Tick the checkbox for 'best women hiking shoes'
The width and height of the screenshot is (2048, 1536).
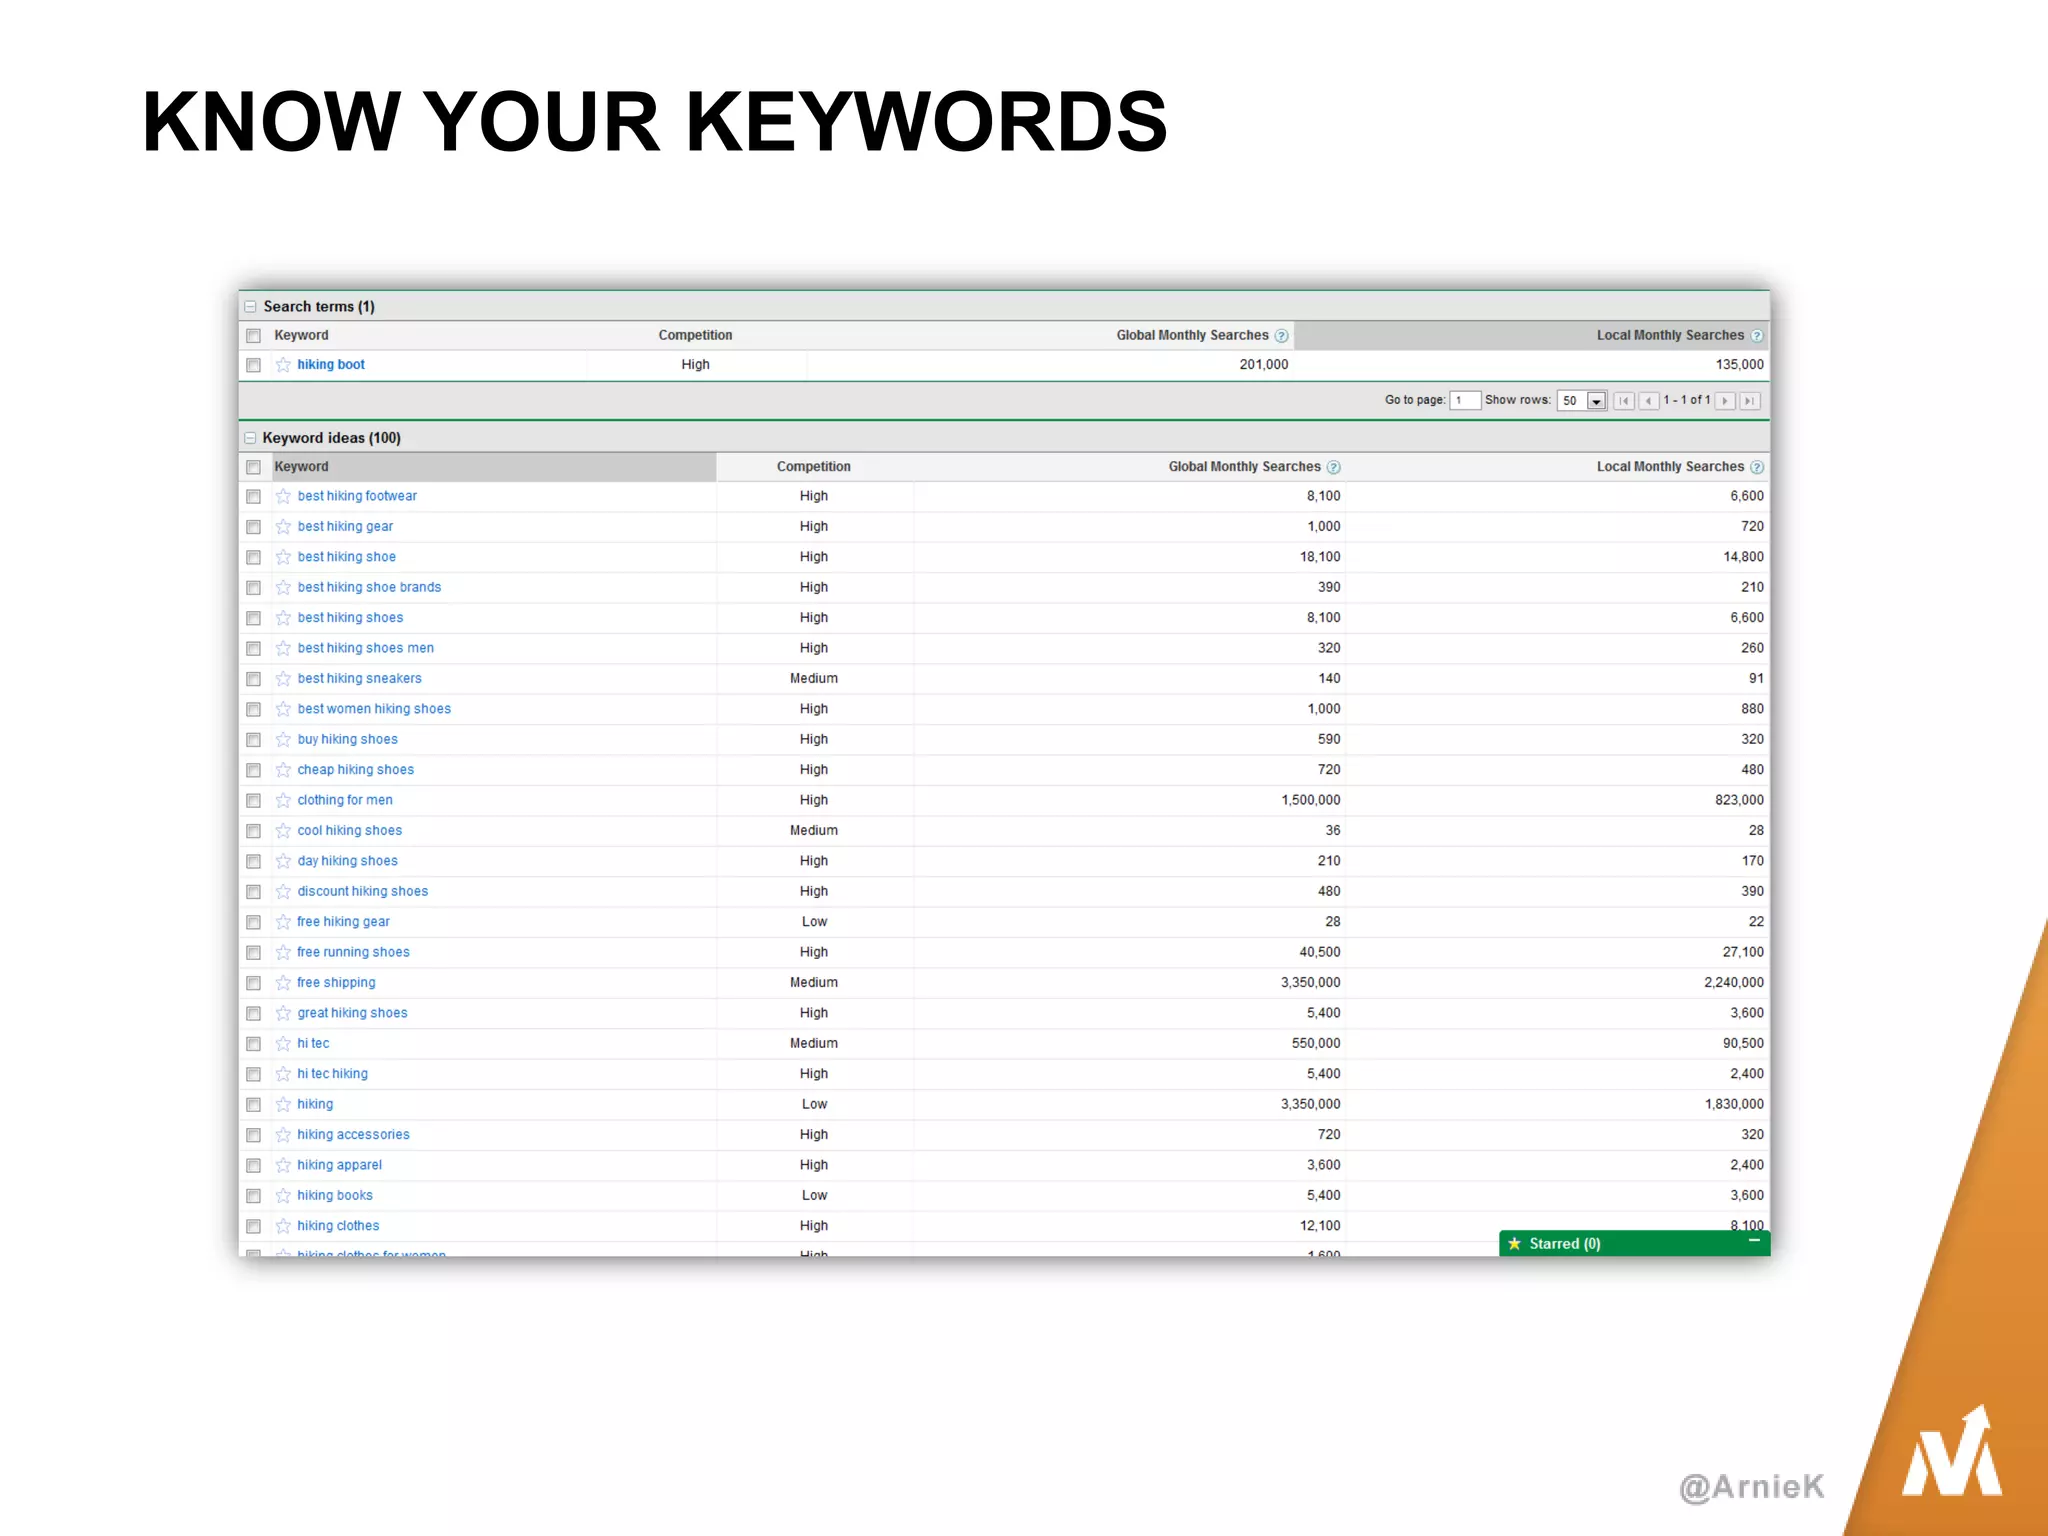click(253, 709)
